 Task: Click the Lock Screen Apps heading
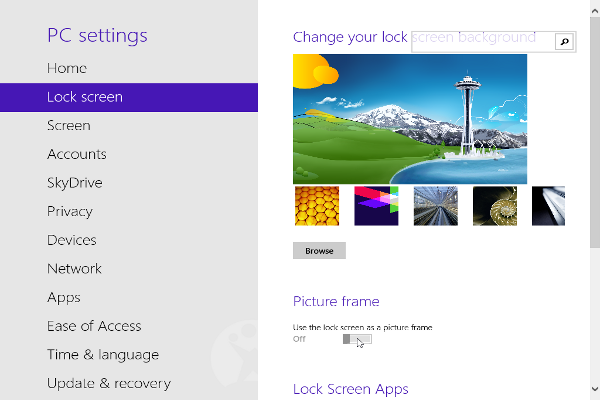[x=351, y=389]
